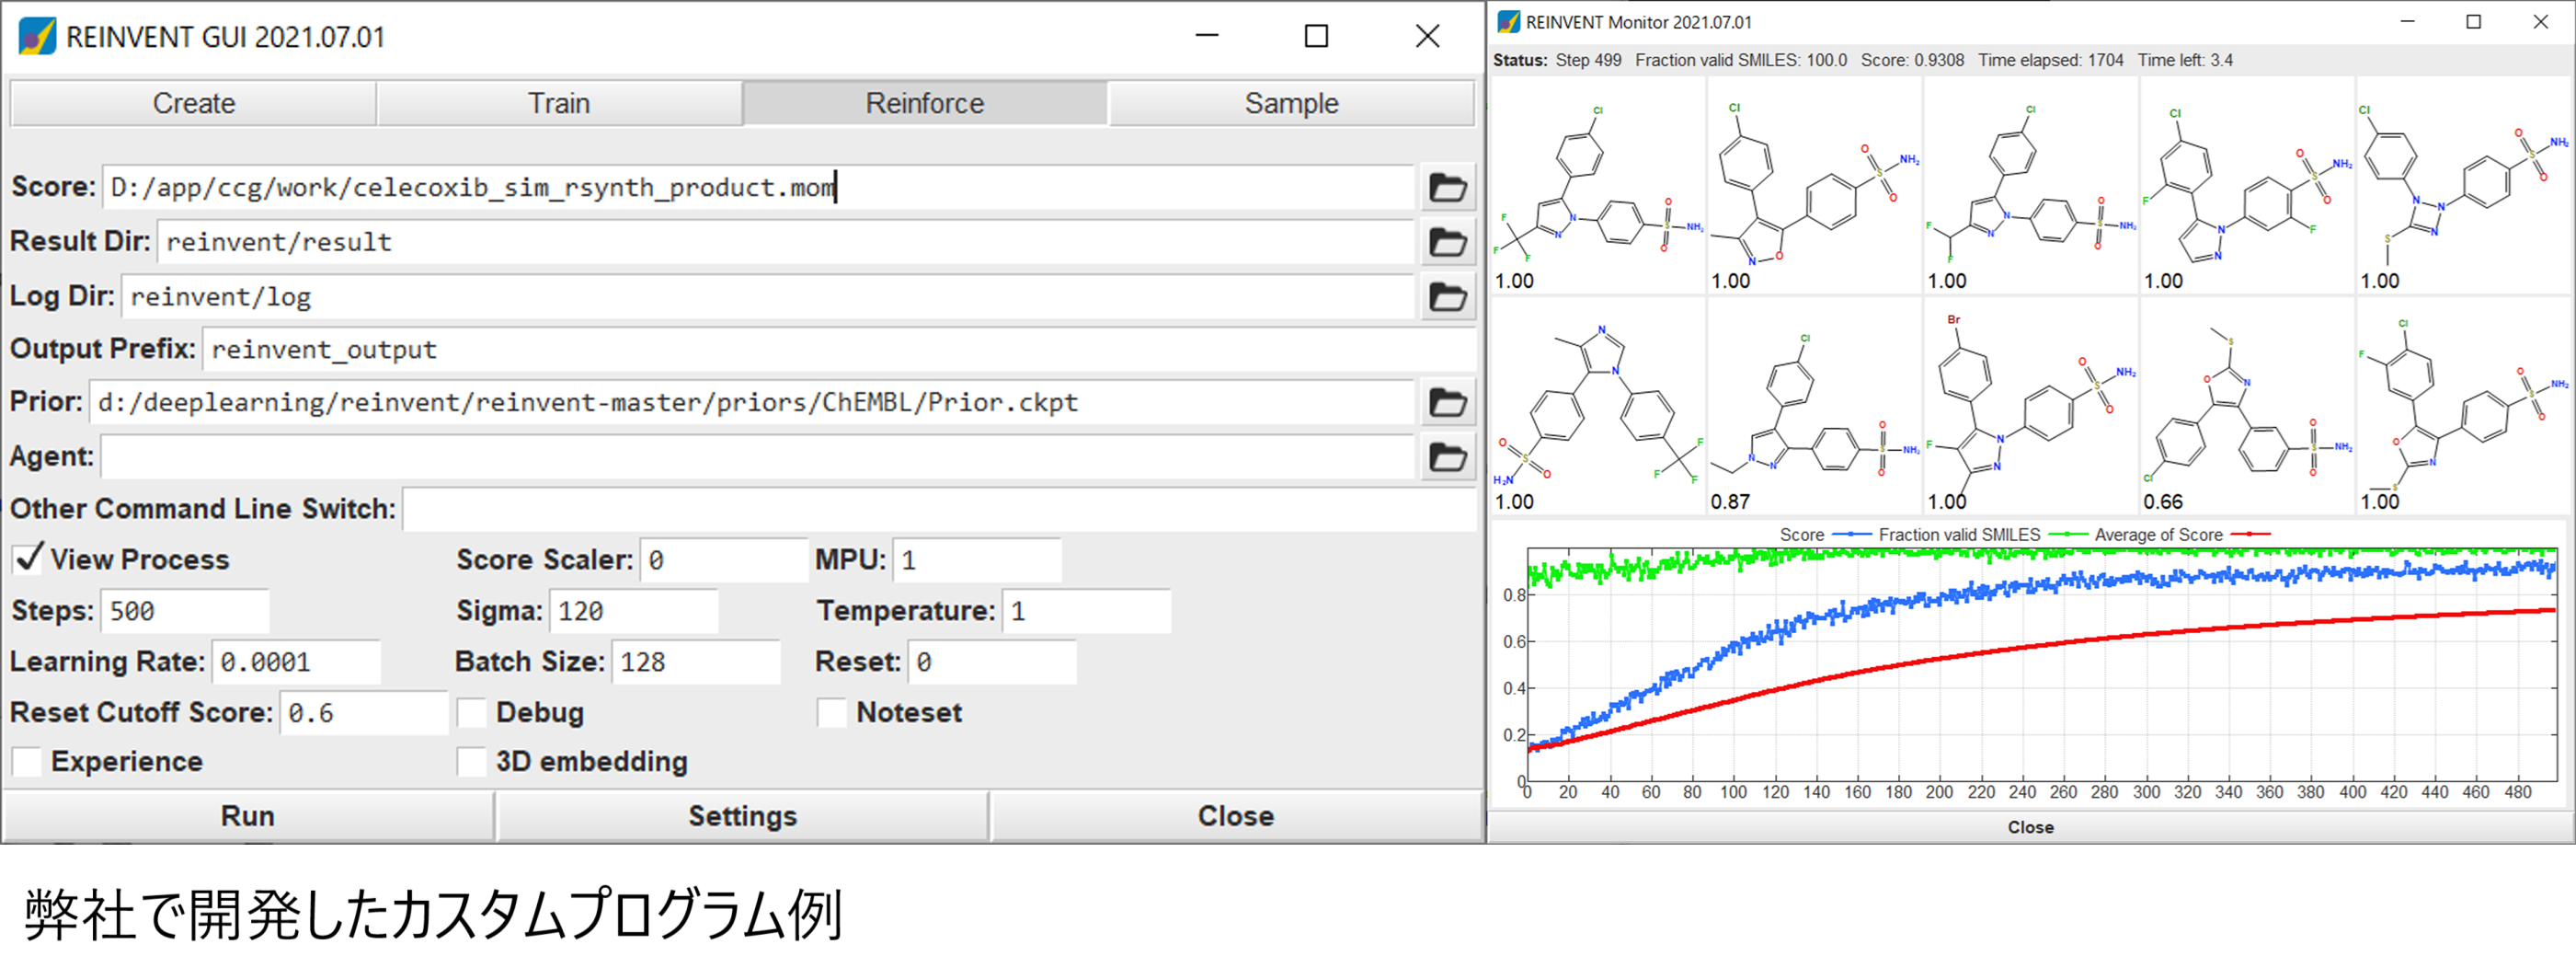Click the Time left: 3.4 status text

[x=2185, y=60]
